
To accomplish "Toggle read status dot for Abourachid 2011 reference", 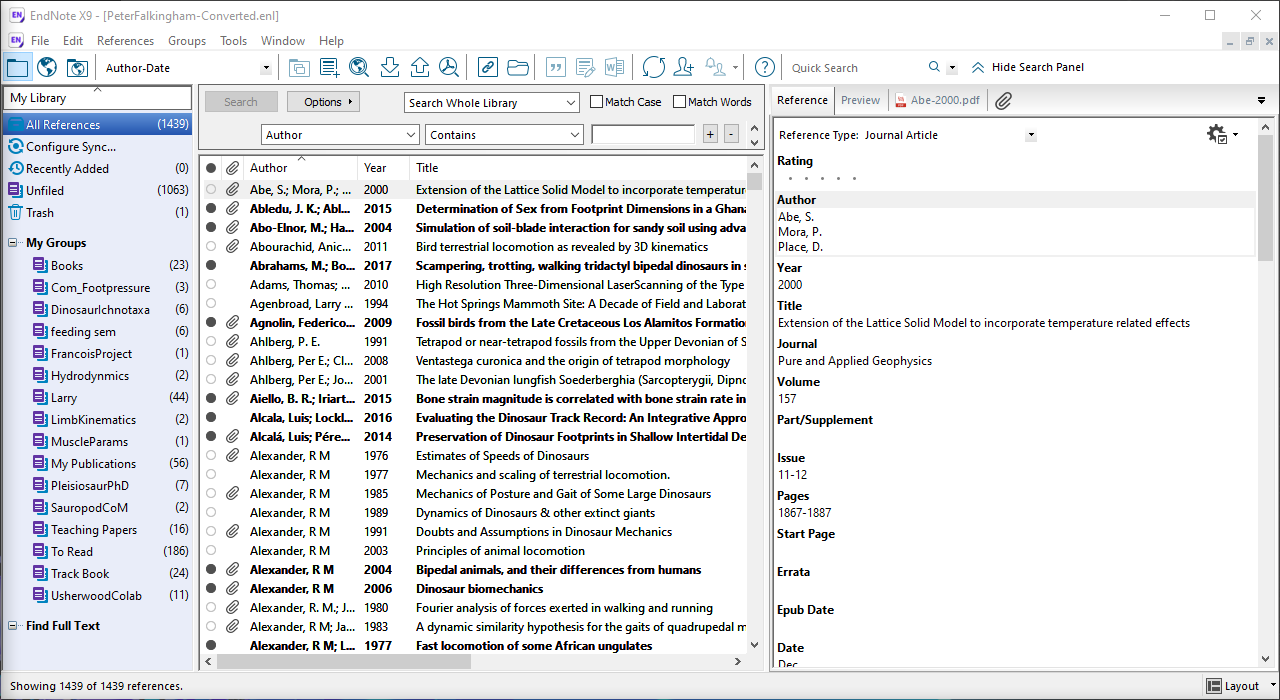I will [x=211, y=247].
